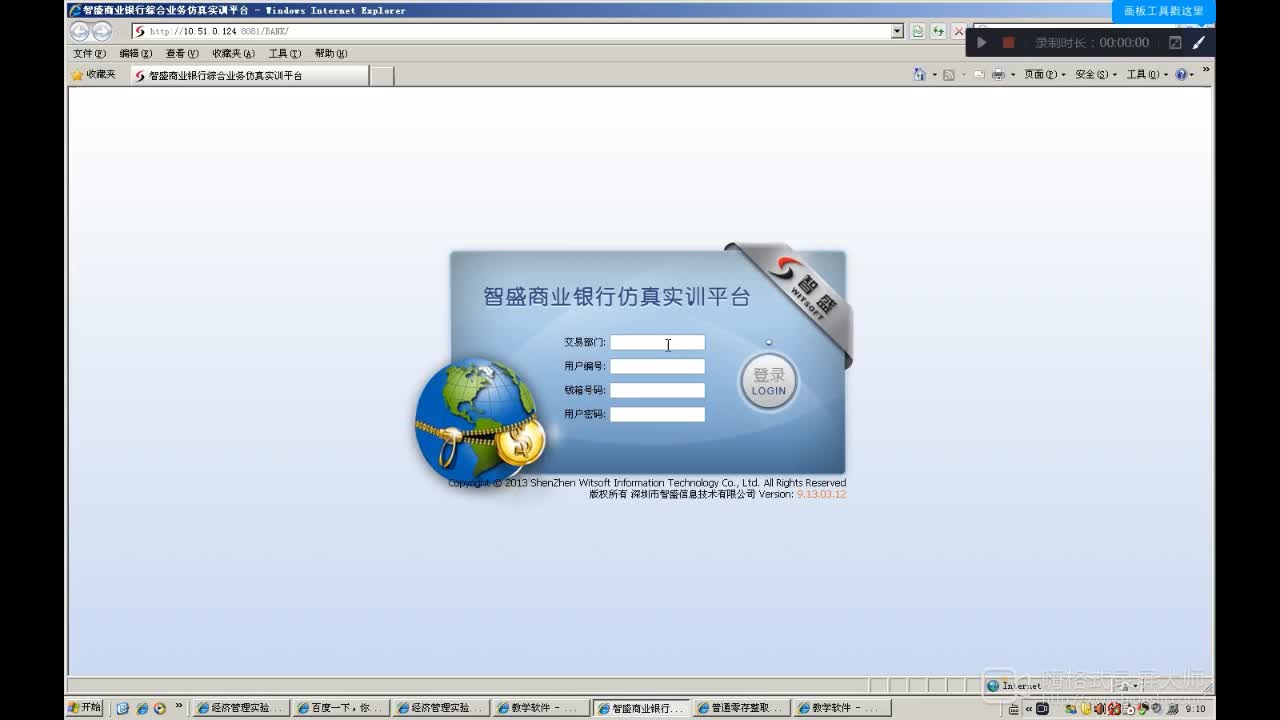1280x720 pixels.
Task: Open the blue Help question mark icon
Action: click(1181, 75)
